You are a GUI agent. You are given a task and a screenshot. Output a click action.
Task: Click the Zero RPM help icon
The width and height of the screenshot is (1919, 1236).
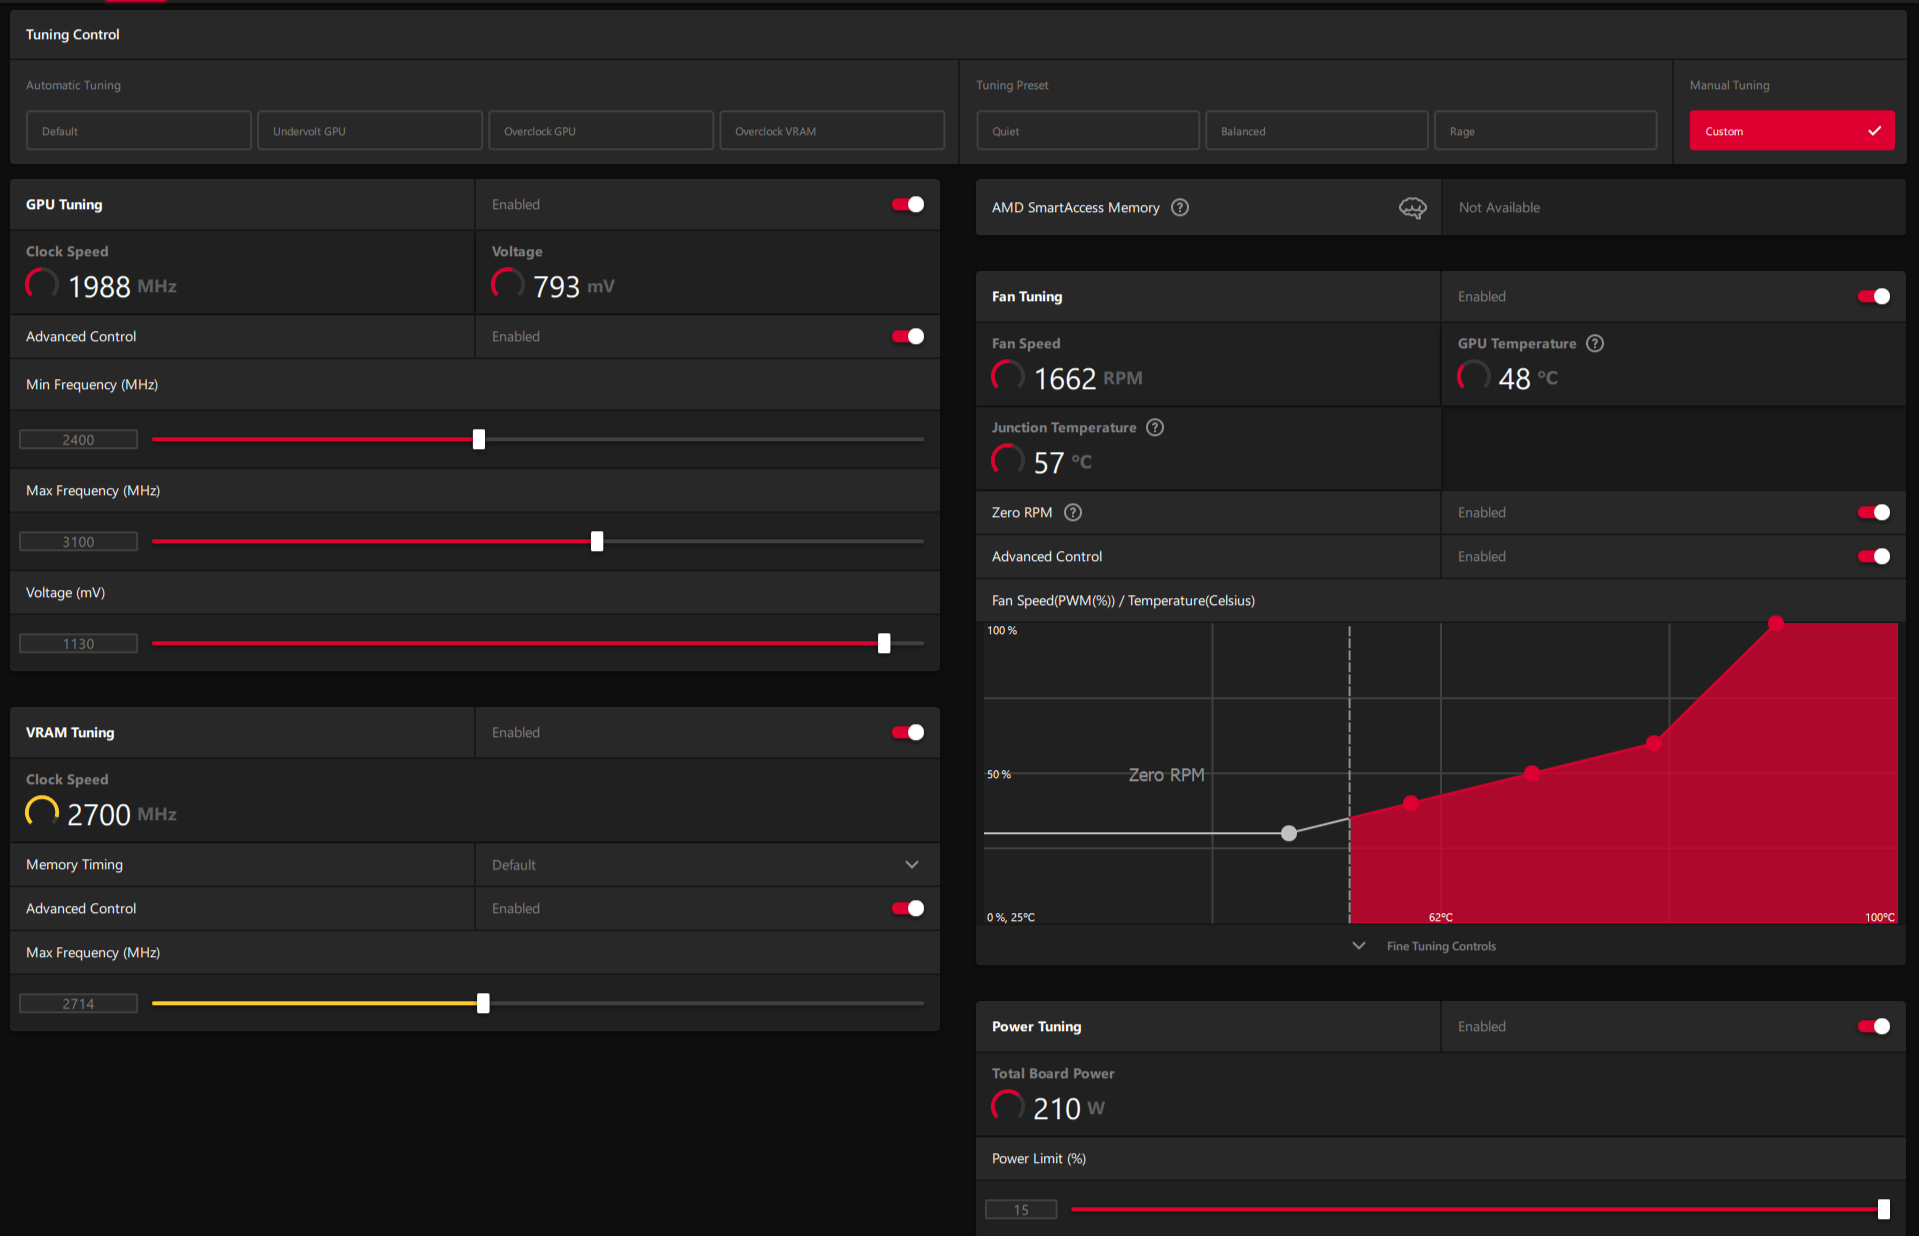[1072, 512]
